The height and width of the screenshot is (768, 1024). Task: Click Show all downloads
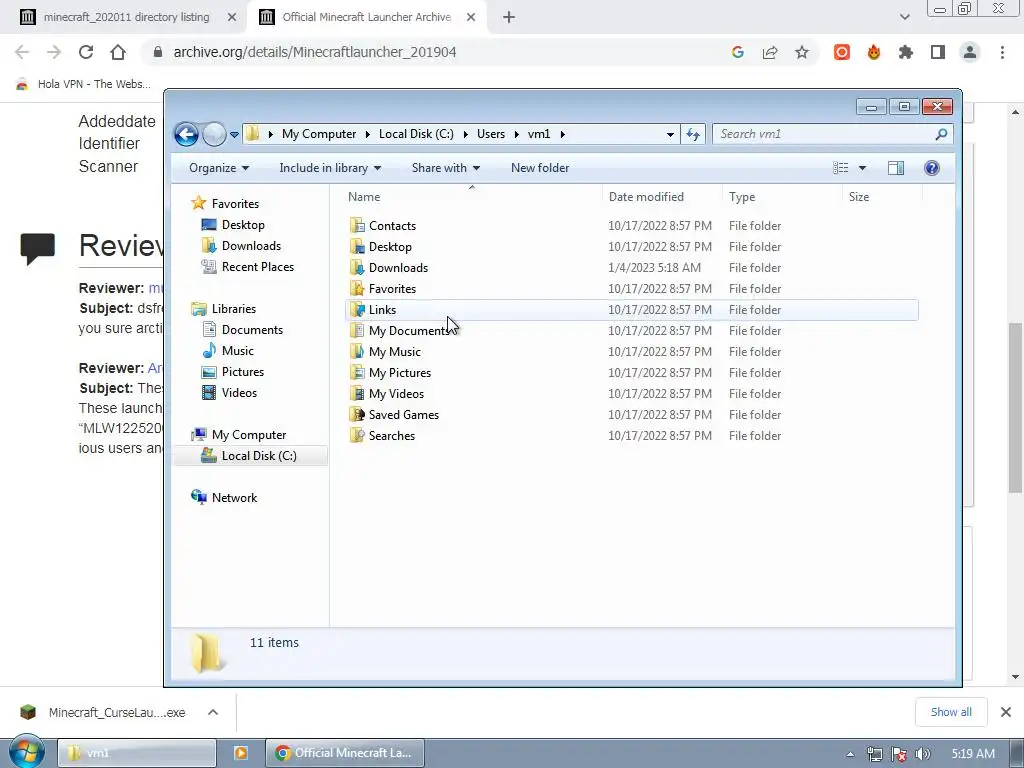point(951,712)
